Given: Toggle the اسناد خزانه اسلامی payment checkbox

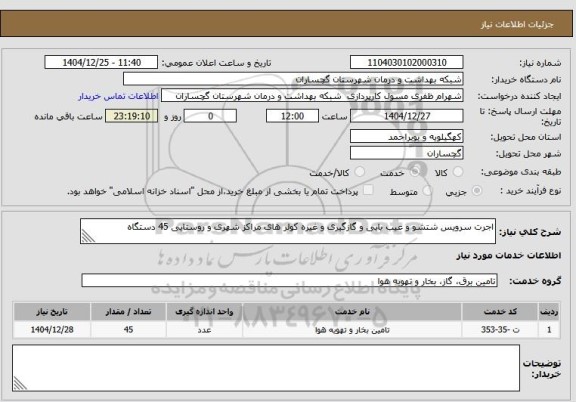Looking at the screenshot, I should 368,190.
